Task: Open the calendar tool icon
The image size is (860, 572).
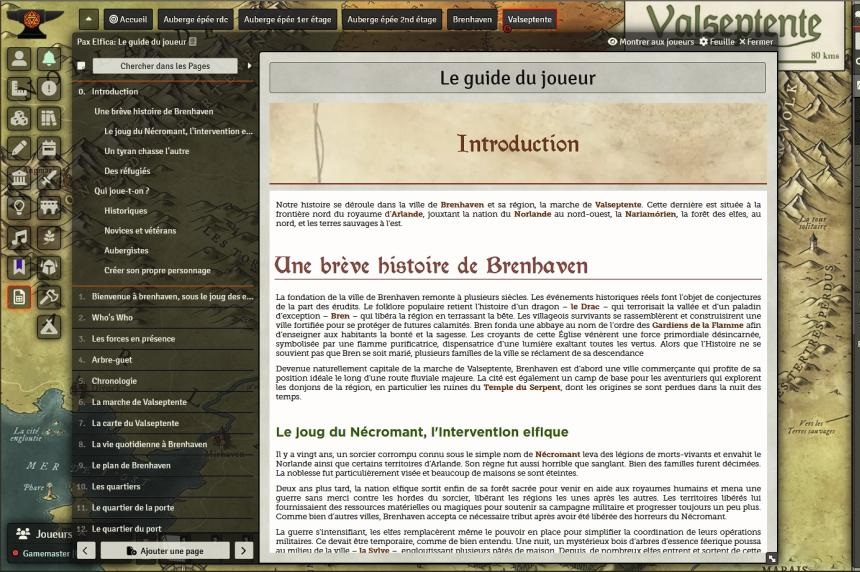Action: pyautogui.click(x=49, y=148)
